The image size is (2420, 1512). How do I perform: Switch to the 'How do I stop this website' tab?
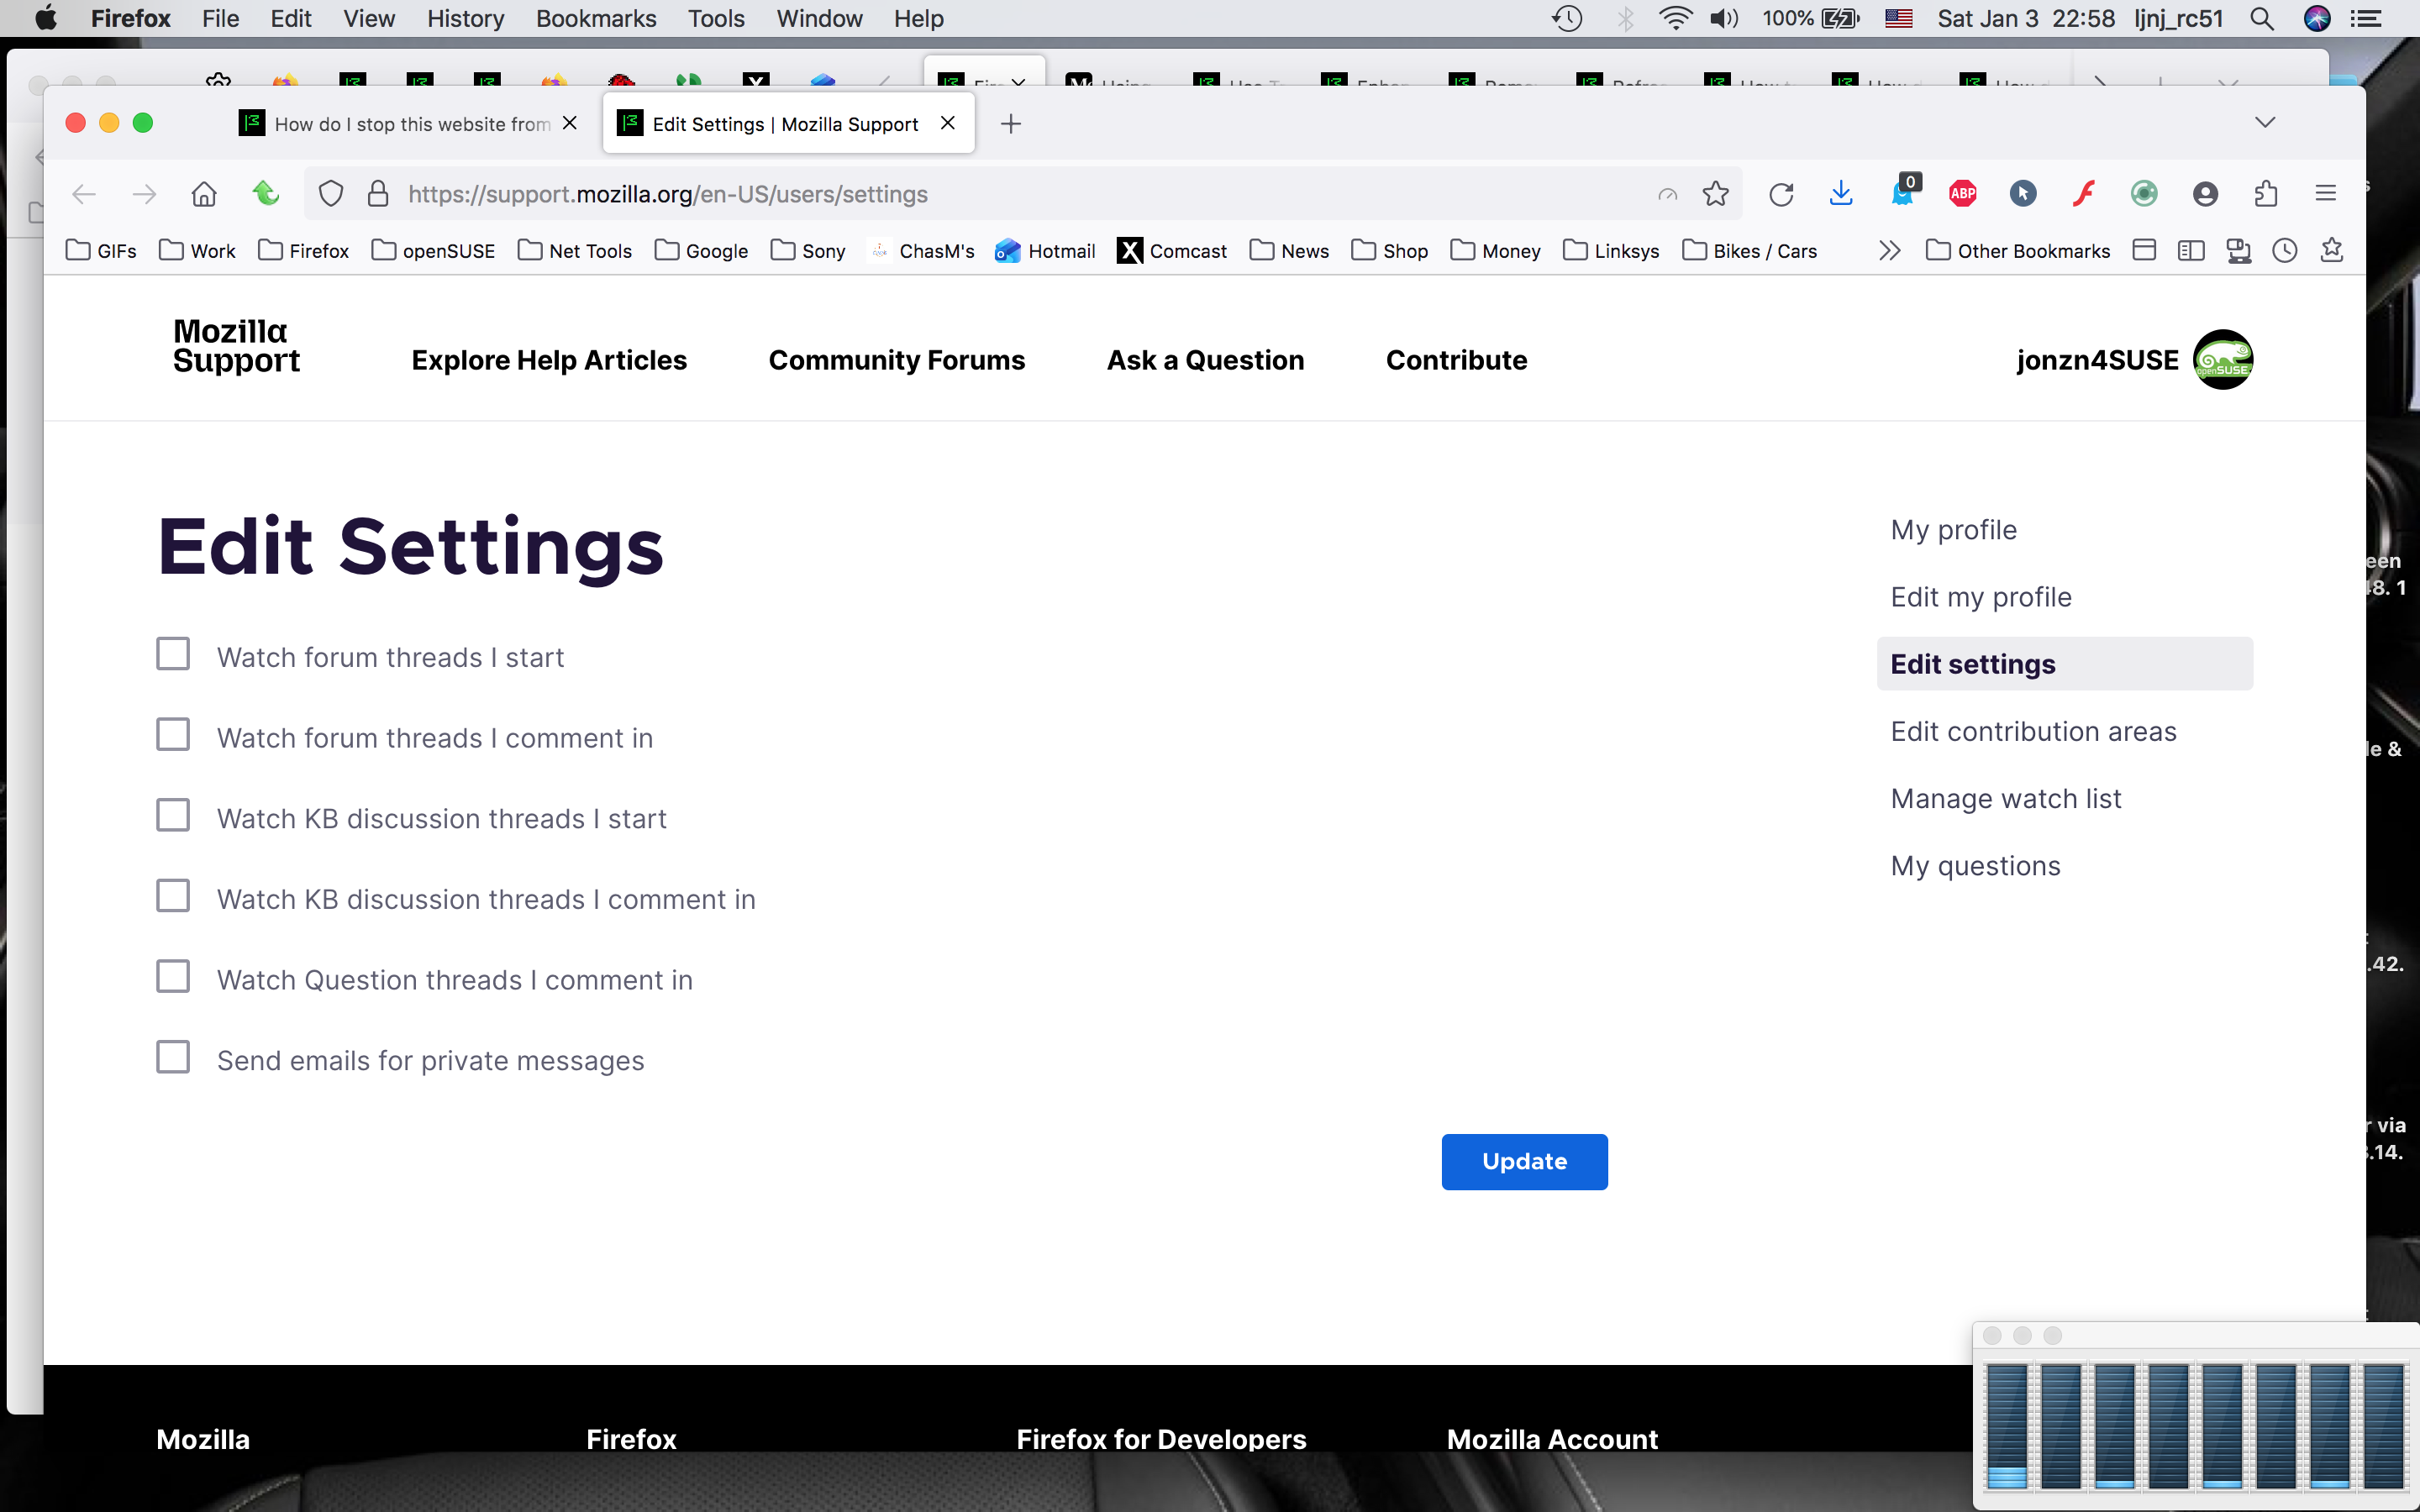pyautogui.click(x=410, y=124)
